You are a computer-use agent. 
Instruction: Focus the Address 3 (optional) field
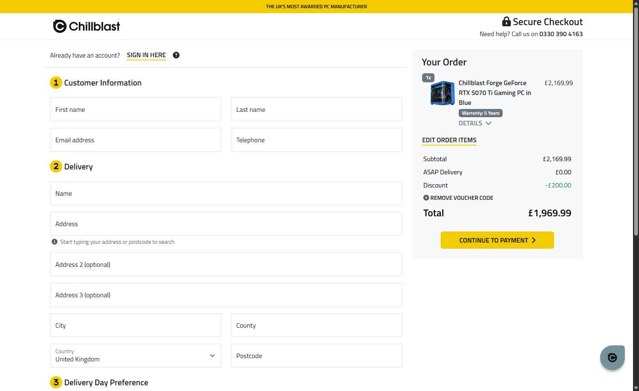pos(226,295)
